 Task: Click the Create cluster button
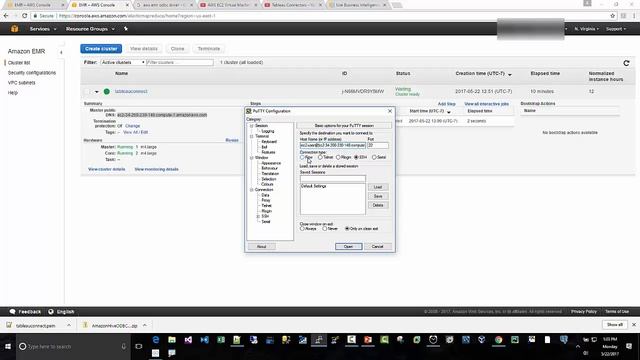coord(101,49)
